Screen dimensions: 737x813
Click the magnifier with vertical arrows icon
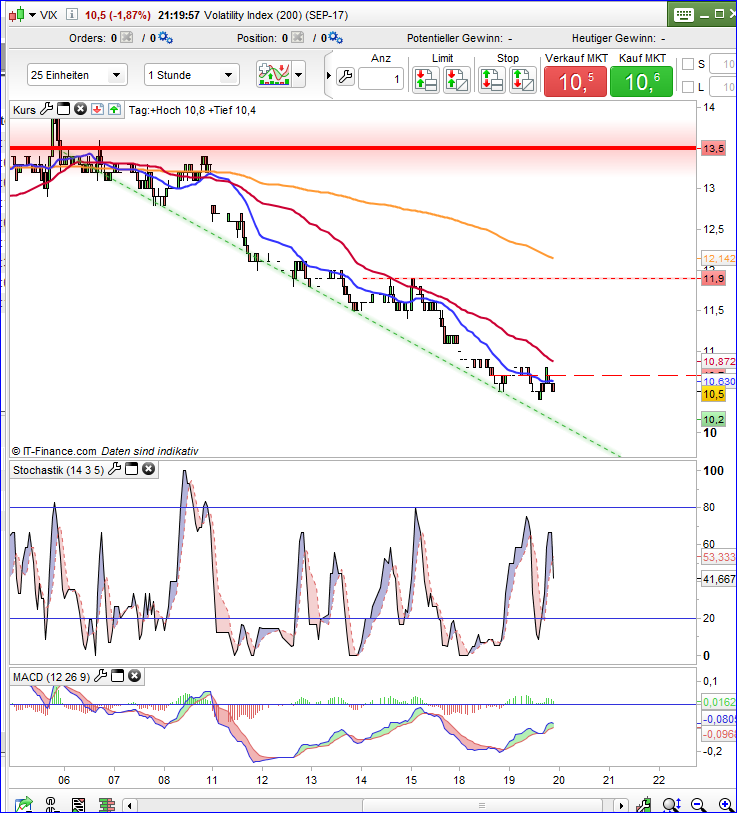672,805
